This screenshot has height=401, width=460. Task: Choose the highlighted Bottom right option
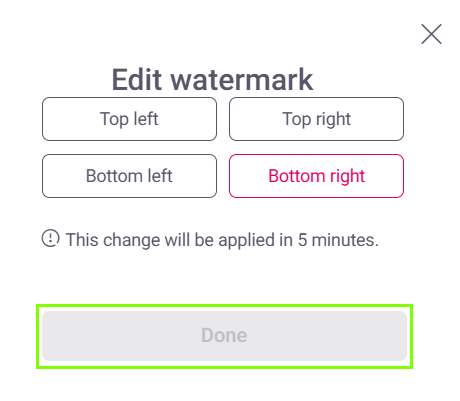click(x=316, y=176)
